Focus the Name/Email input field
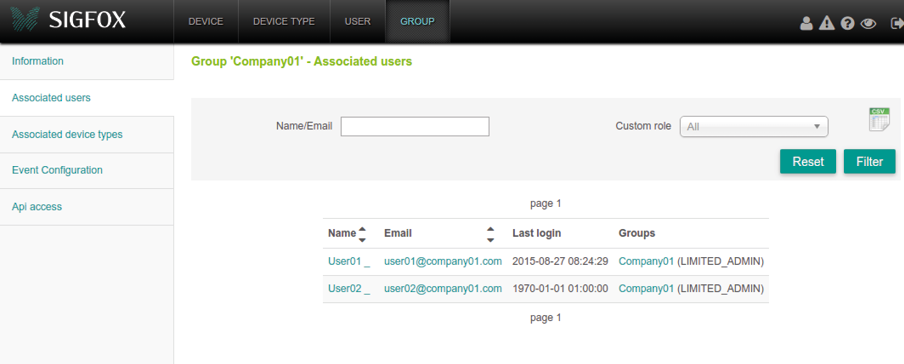This screenshot has width=904, height=364. point(415,126)
